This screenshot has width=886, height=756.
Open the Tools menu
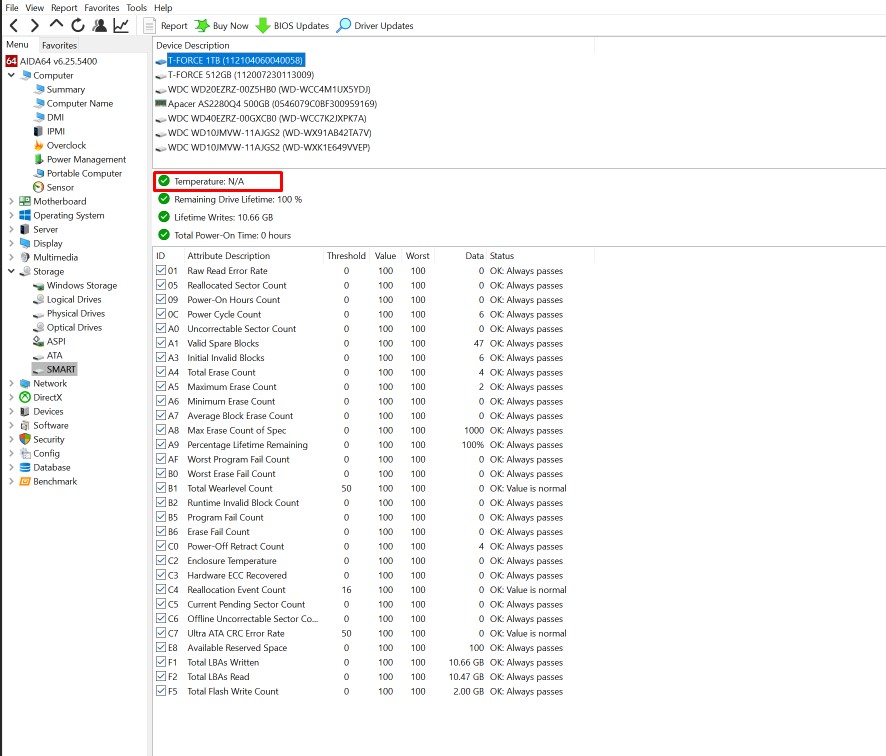pos(136,8)
